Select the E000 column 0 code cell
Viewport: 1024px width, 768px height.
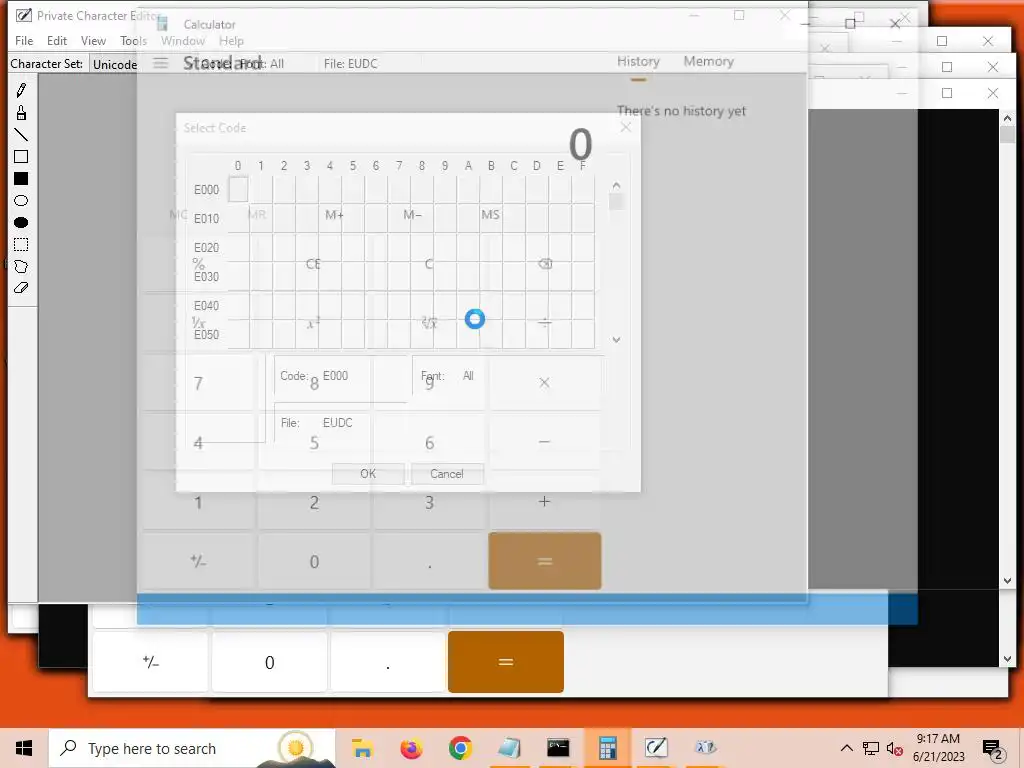pyautogui.click(x=238, y=189)
